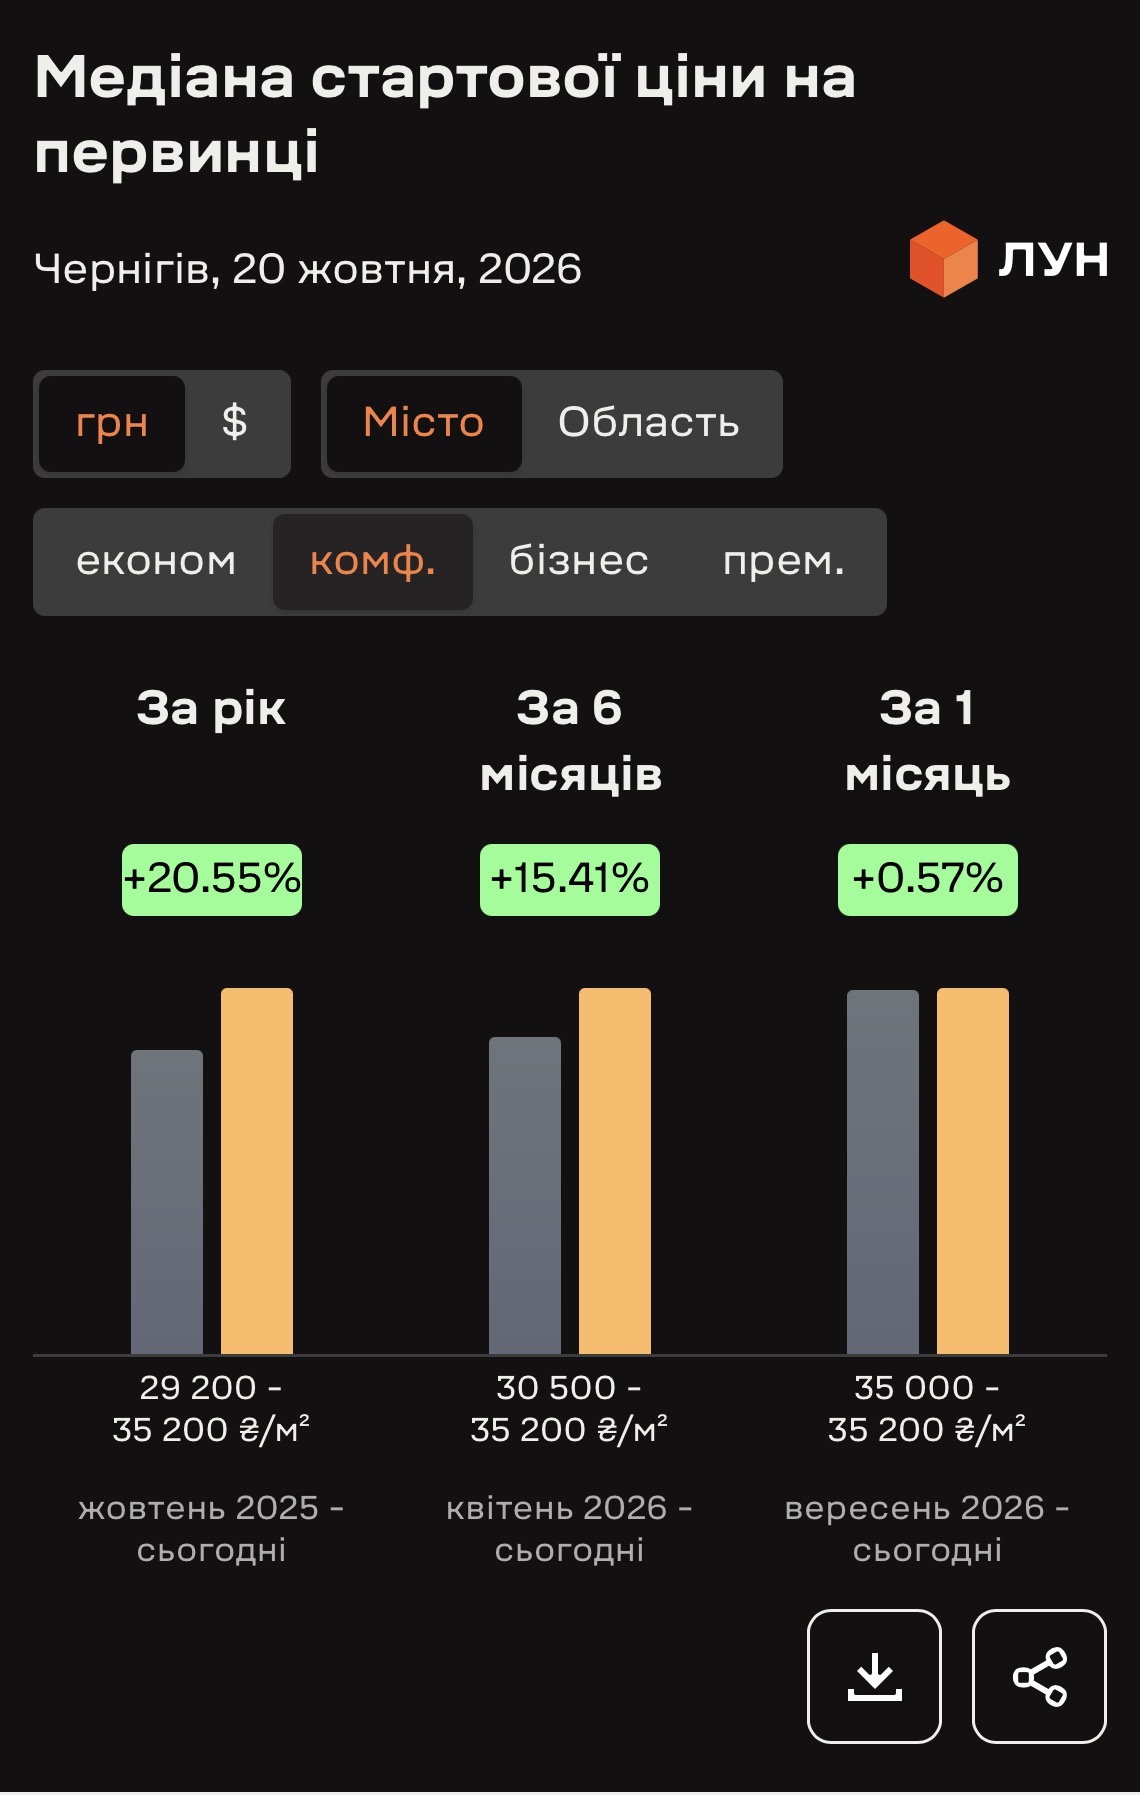1140x1795 pixels.
Task: Choose the прем. housing class tab
Action: [784, 561]
